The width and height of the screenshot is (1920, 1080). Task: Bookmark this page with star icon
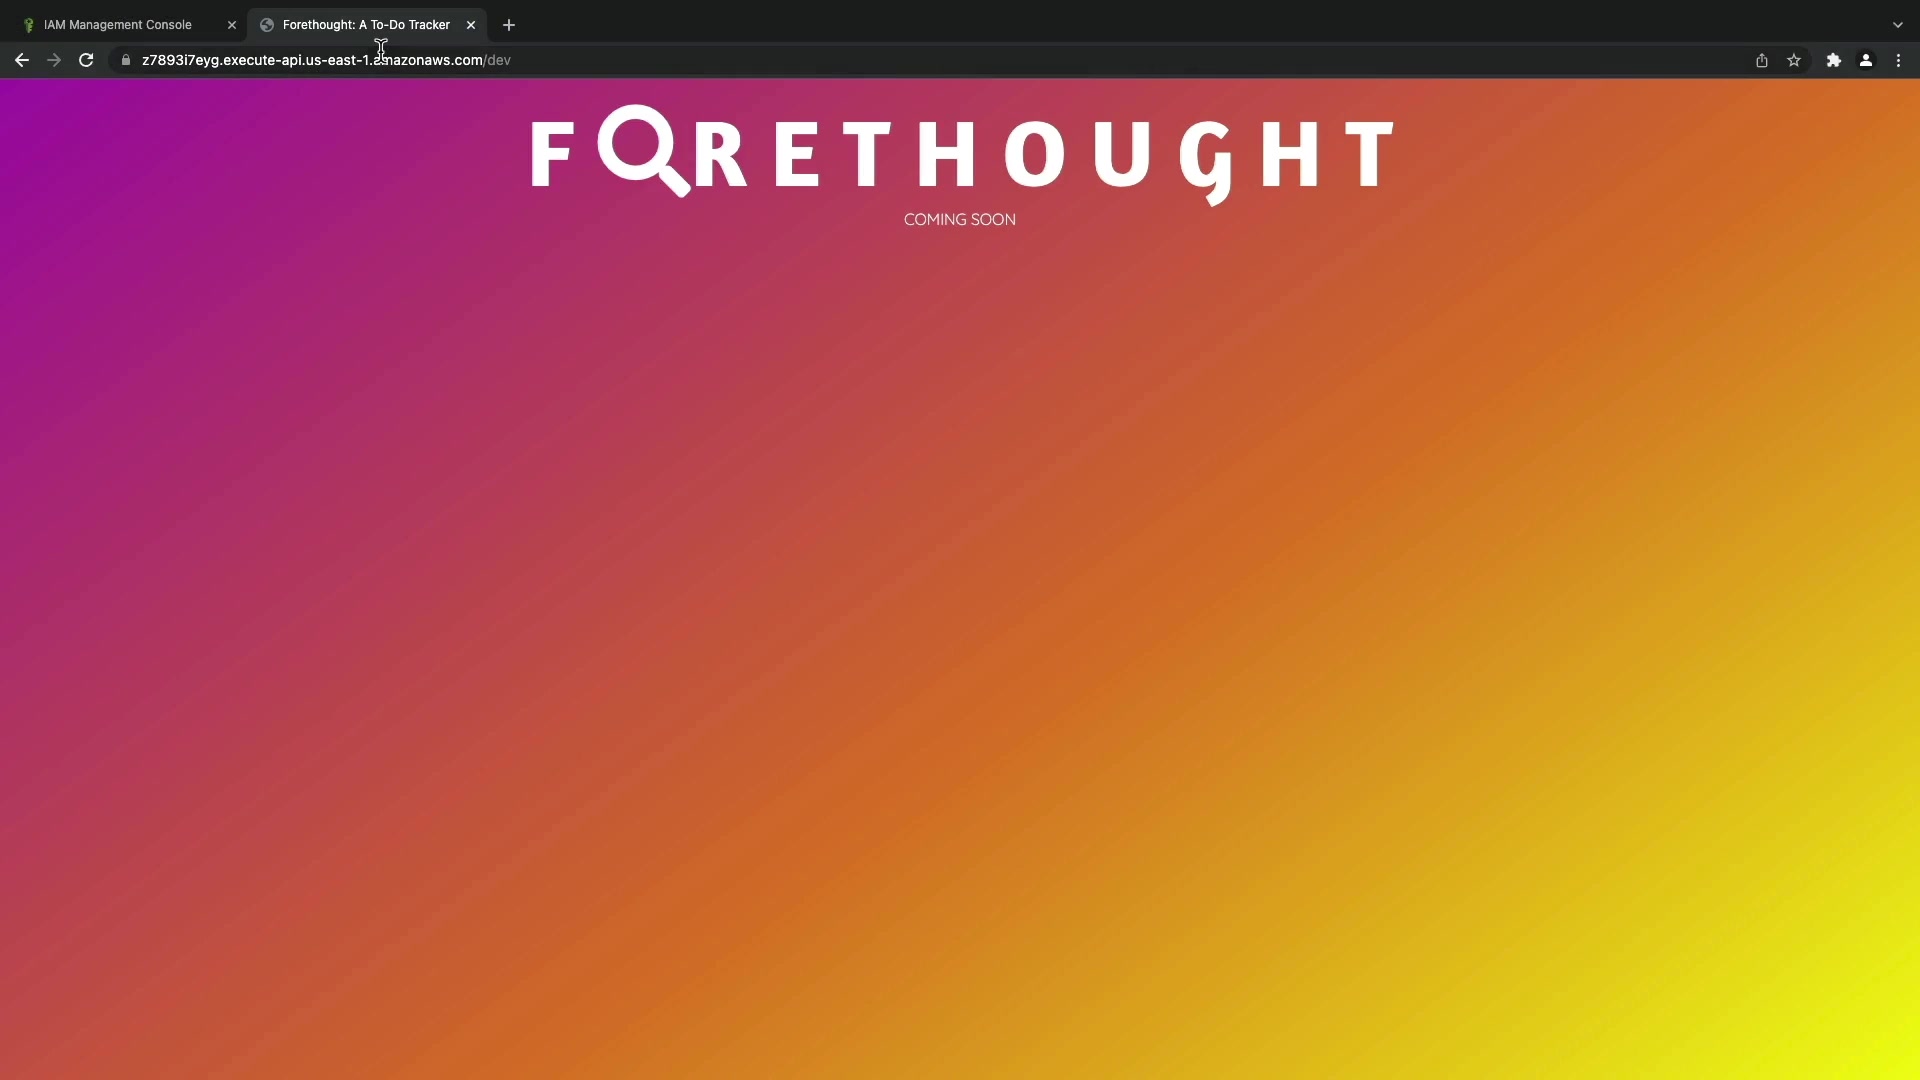(x=1794, y=60)
